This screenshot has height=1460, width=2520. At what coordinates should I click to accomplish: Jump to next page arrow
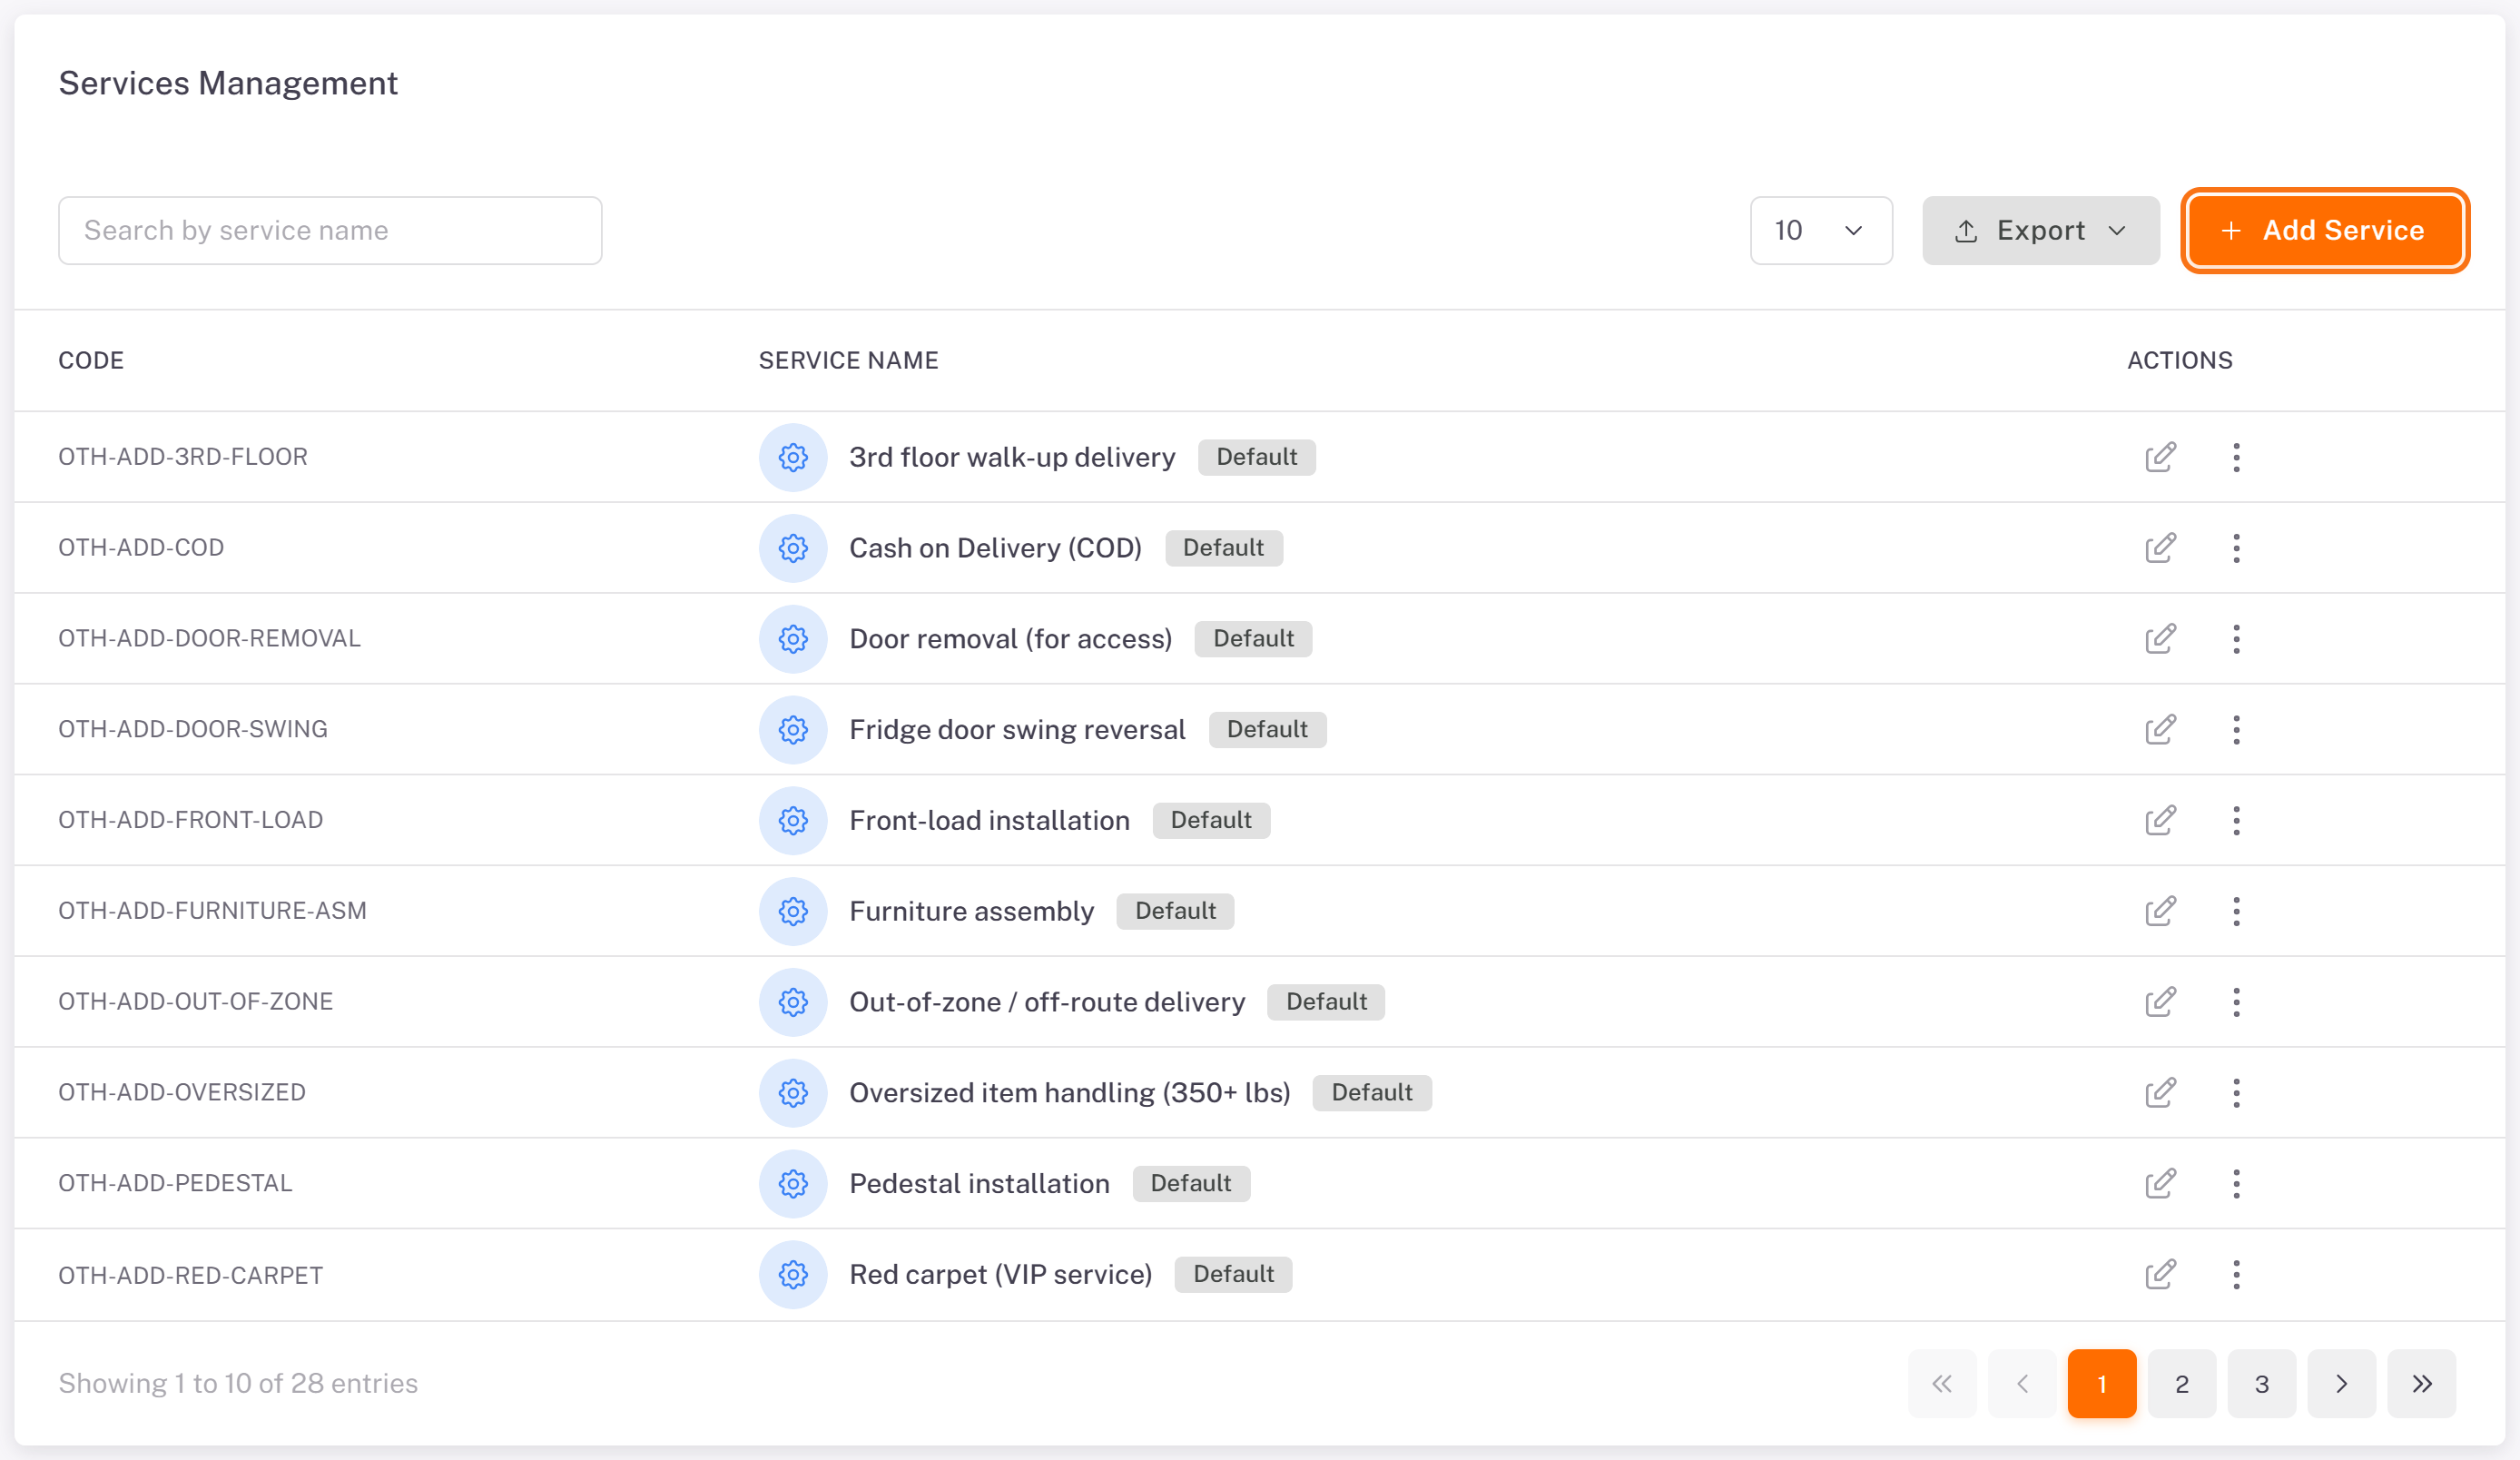coord(2342,1384)
